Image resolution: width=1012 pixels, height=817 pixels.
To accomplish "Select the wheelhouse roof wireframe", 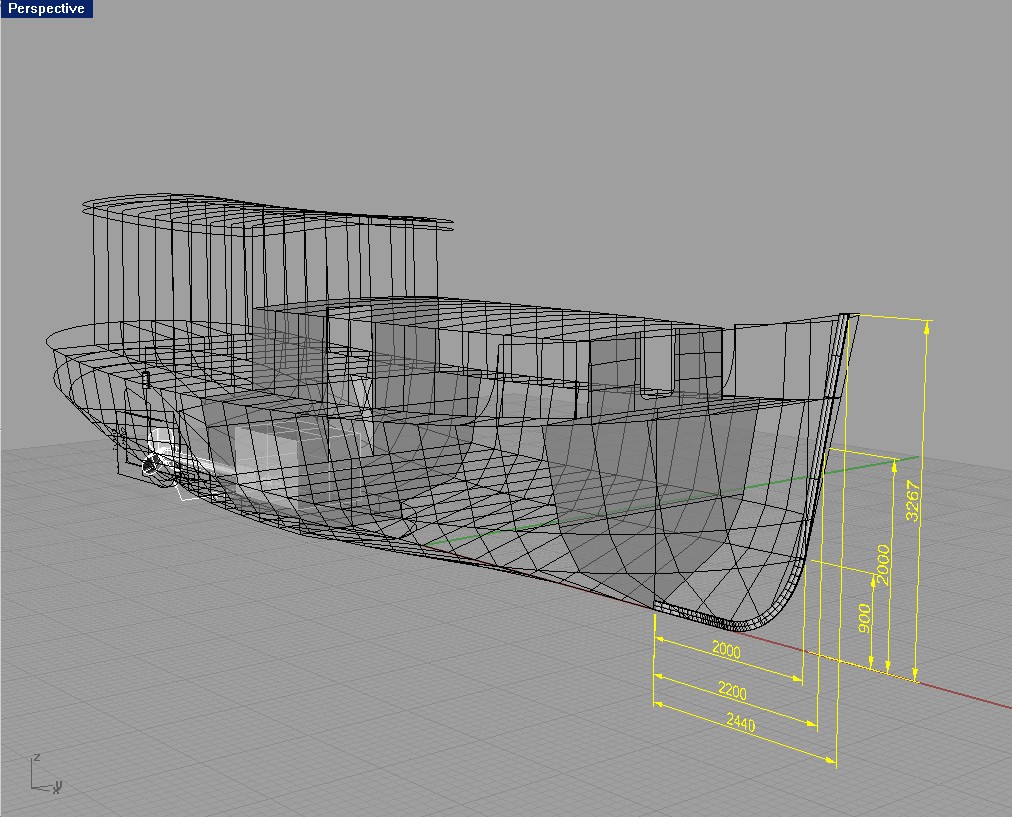I will (268, 214).
